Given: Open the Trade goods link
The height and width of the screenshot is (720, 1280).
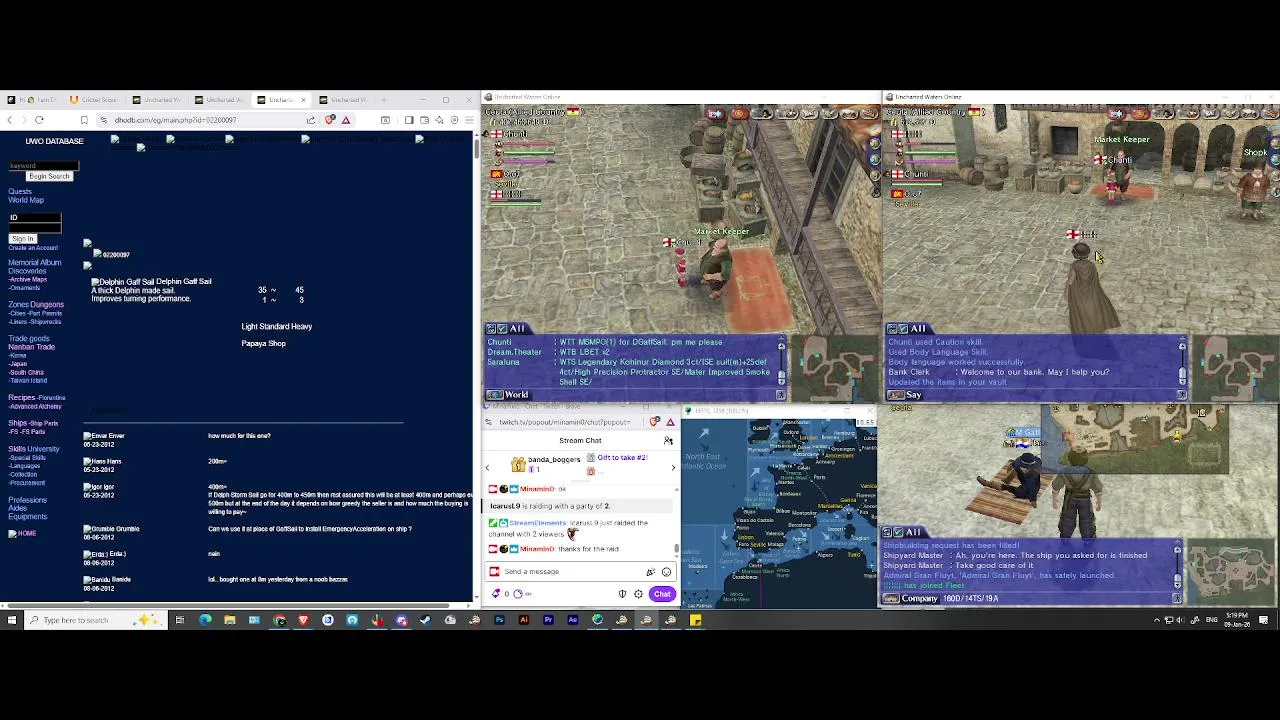Looking at the screenshot, I should (x=29, y=338).
